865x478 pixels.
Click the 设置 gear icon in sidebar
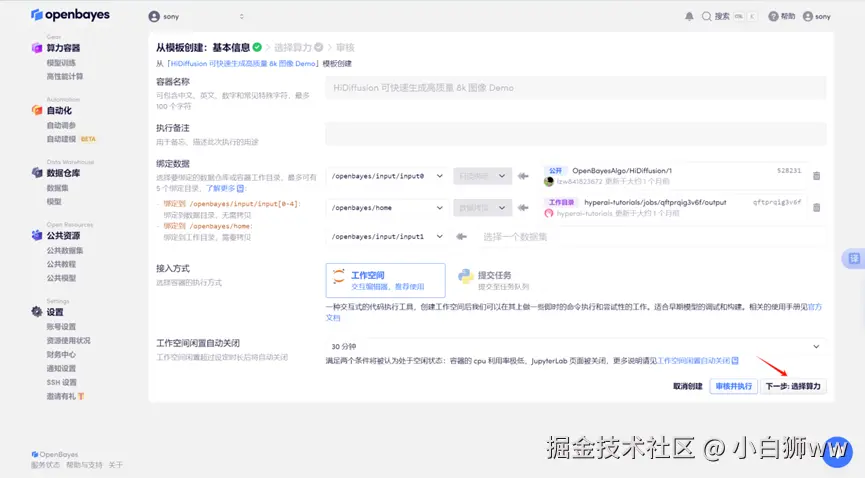coord(37,312)
